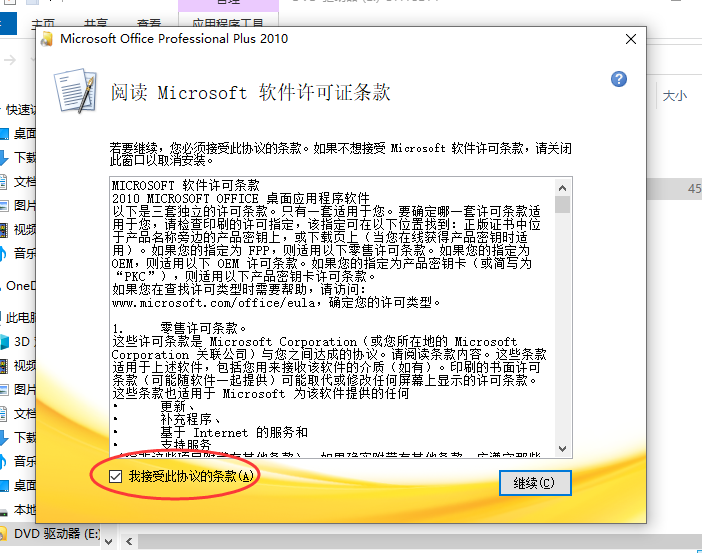The width and height of the screenshot is (702, 553).
Task: Switch to the 共享 tab in Explorer
Action: click(x=96, y=23)
